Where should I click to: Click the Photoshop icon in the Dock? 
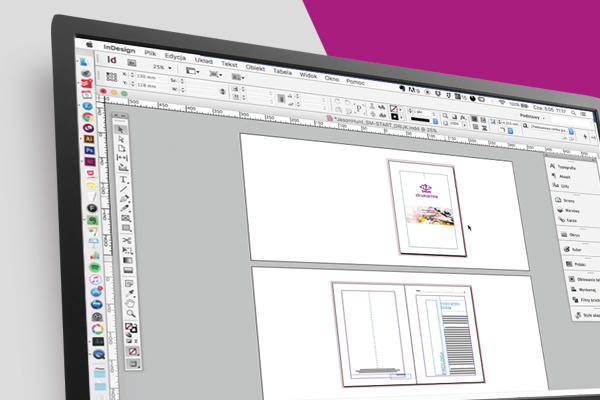coord(90,149)
